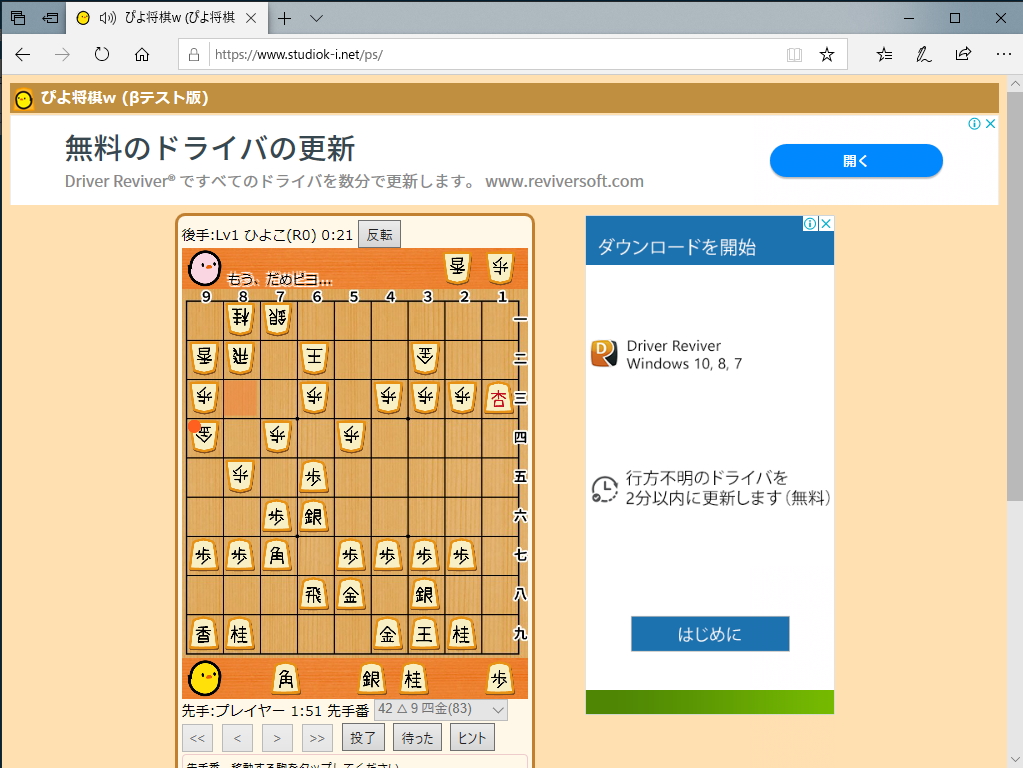Select the player's king (王) piece
The image size is (1023, 768).
coord(424,634)
